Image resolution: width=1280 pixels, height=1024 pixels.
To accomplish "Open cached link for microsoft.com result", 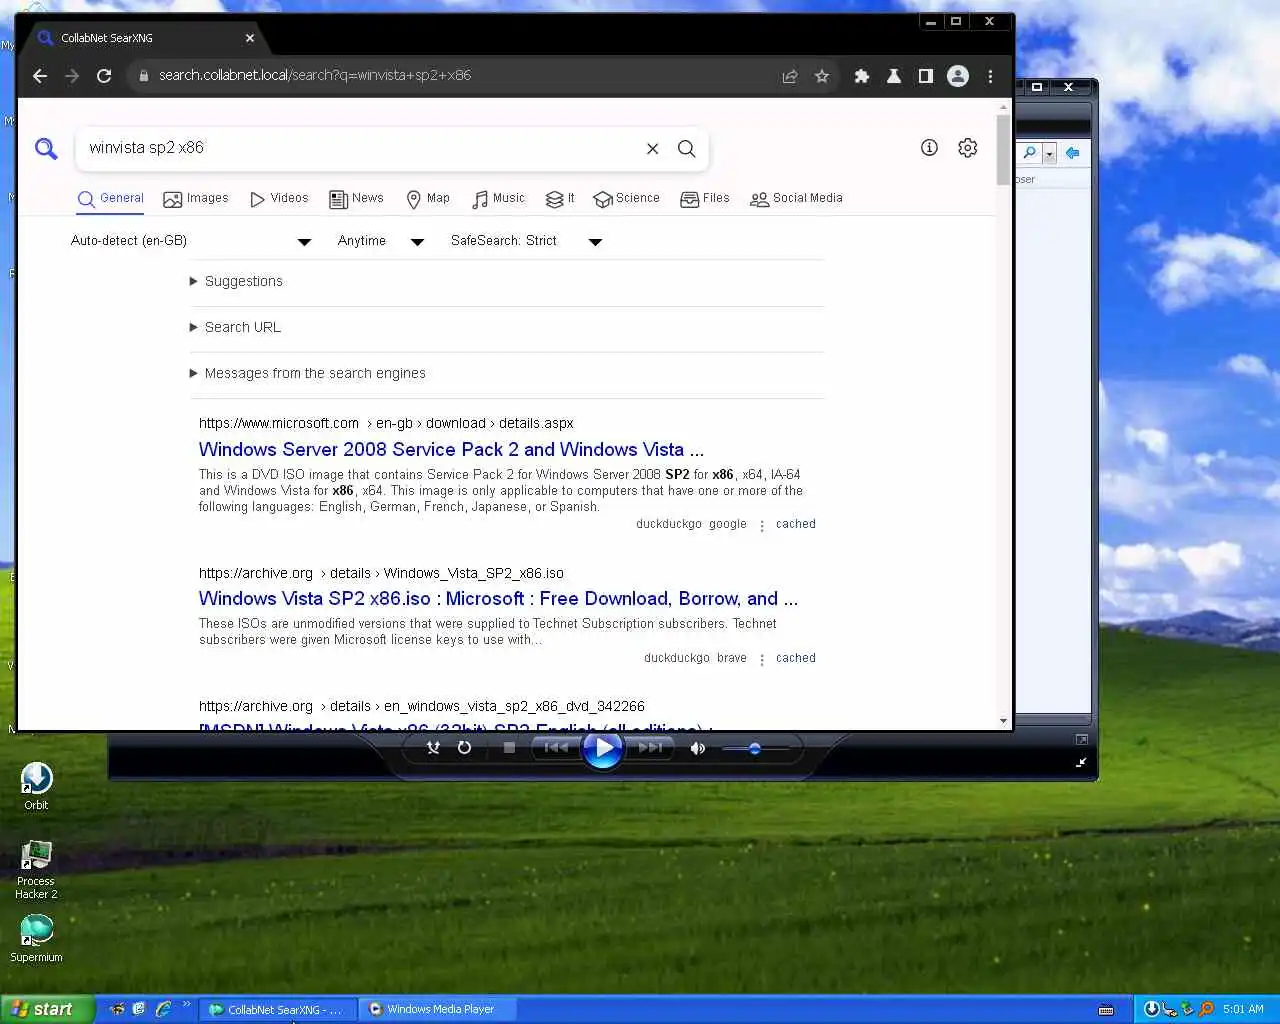I will click(x=795, y=524).
